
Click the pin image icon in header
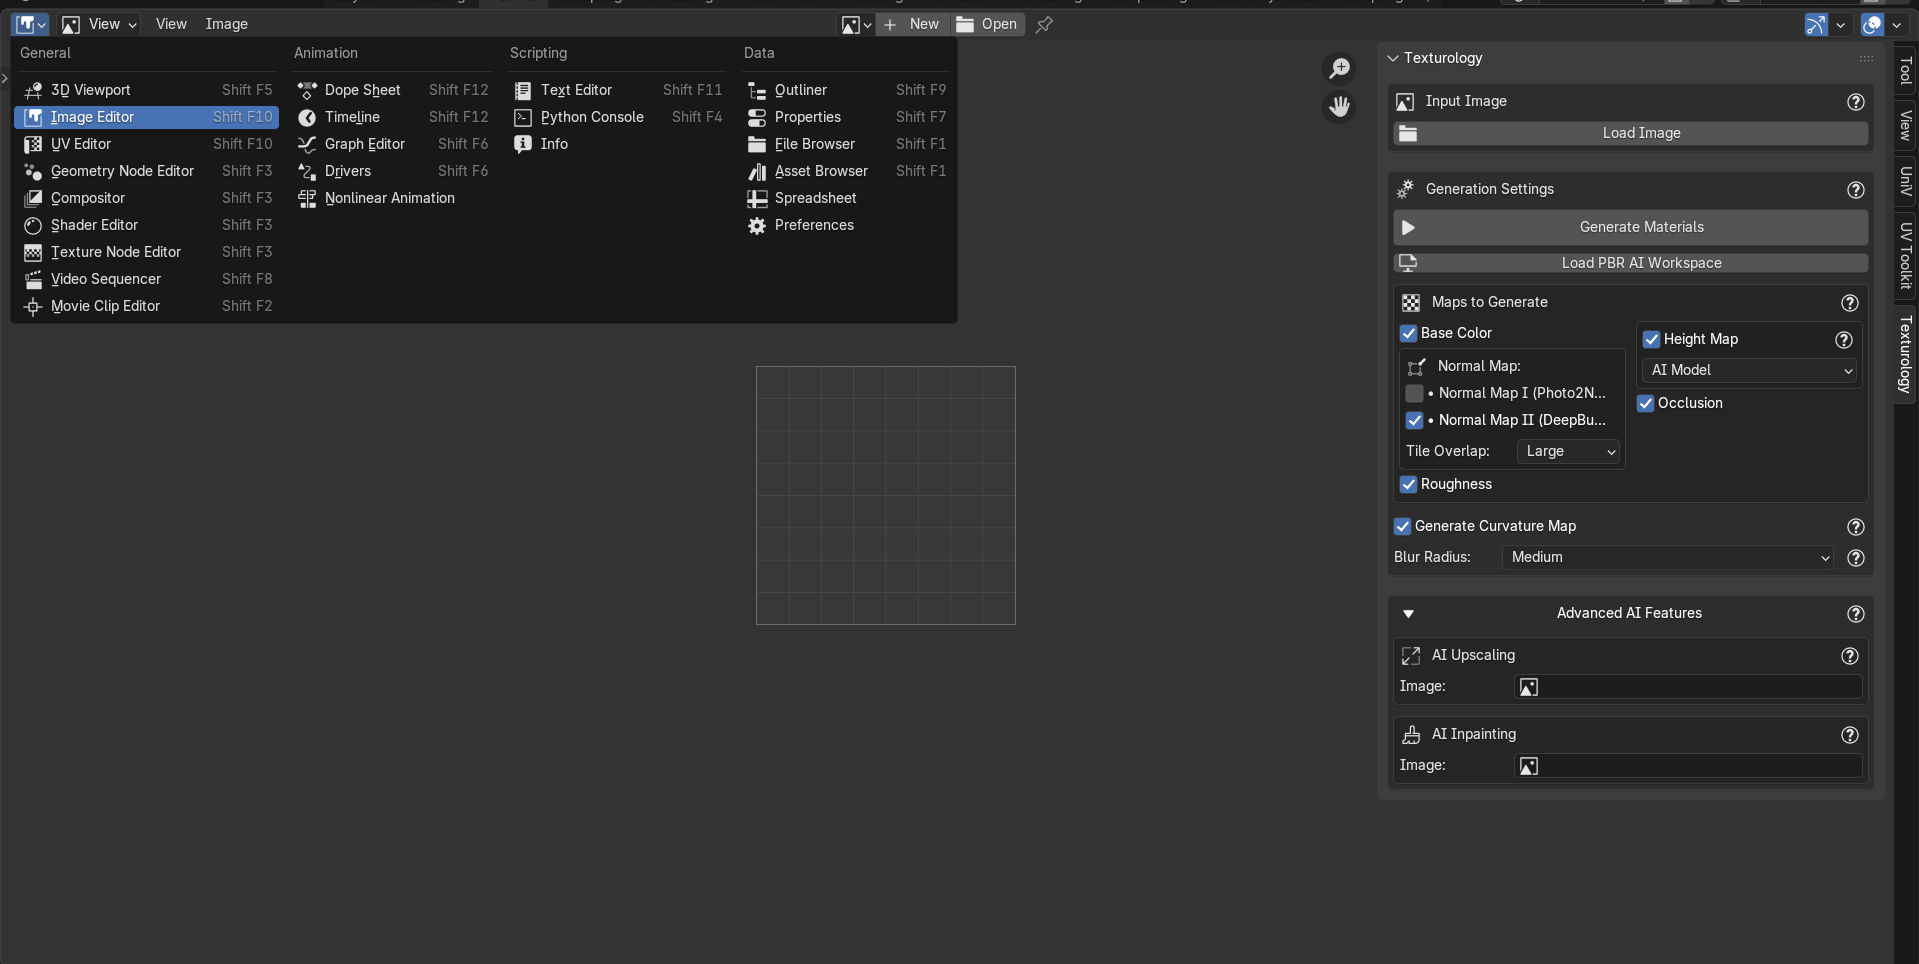[1044, 24]
